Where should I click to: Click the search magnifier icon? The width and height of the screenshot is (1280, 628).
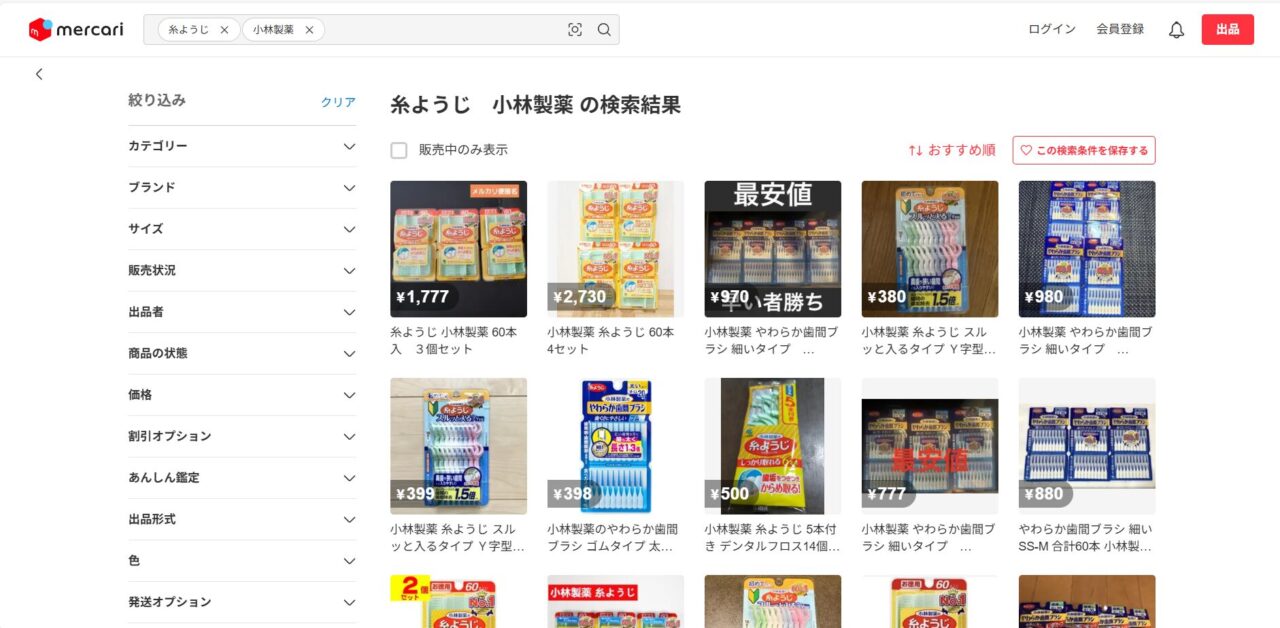pyautogui.click(x=604, y=30)
